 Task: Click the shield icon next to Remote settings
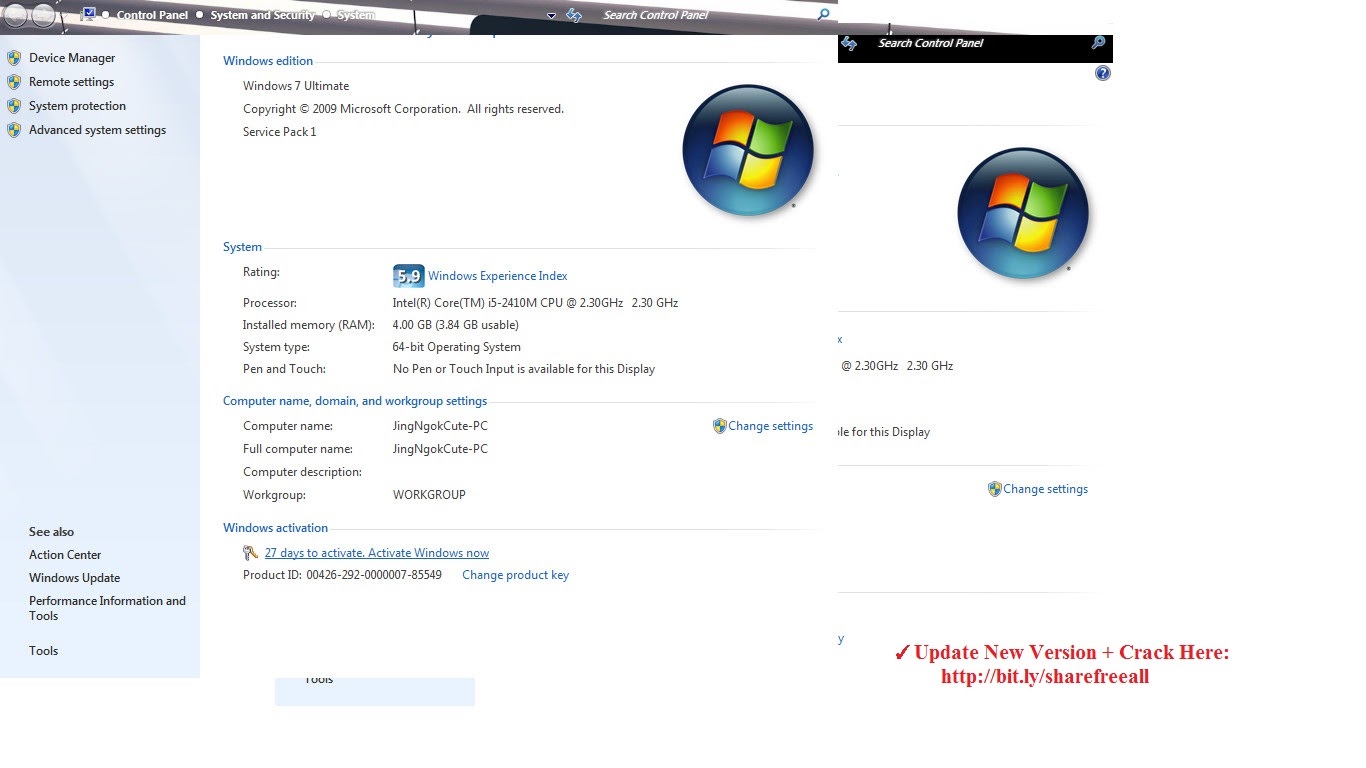click(x=14, y=82)
